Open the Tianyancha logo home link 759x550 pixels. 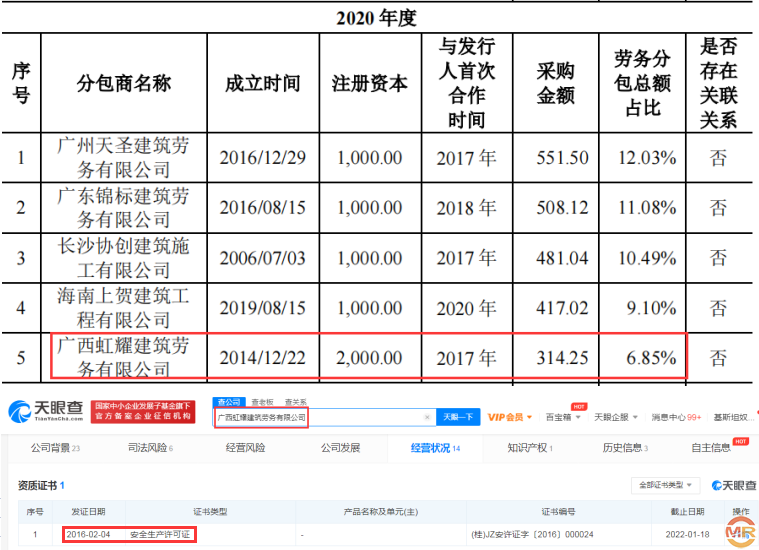coord(46,411)
